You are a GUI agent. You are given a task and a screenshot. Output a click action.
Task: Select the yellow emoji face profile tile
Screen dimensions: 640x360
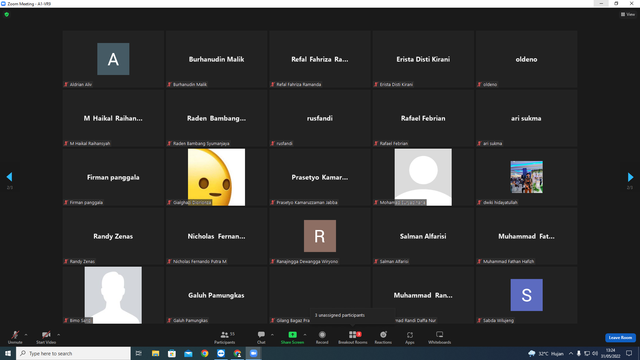pos(216,177)
